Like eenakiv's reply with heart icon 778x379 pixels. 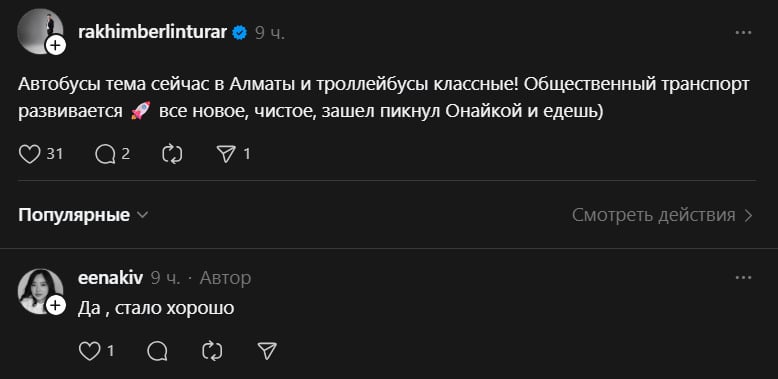click(x=90, y=351)
